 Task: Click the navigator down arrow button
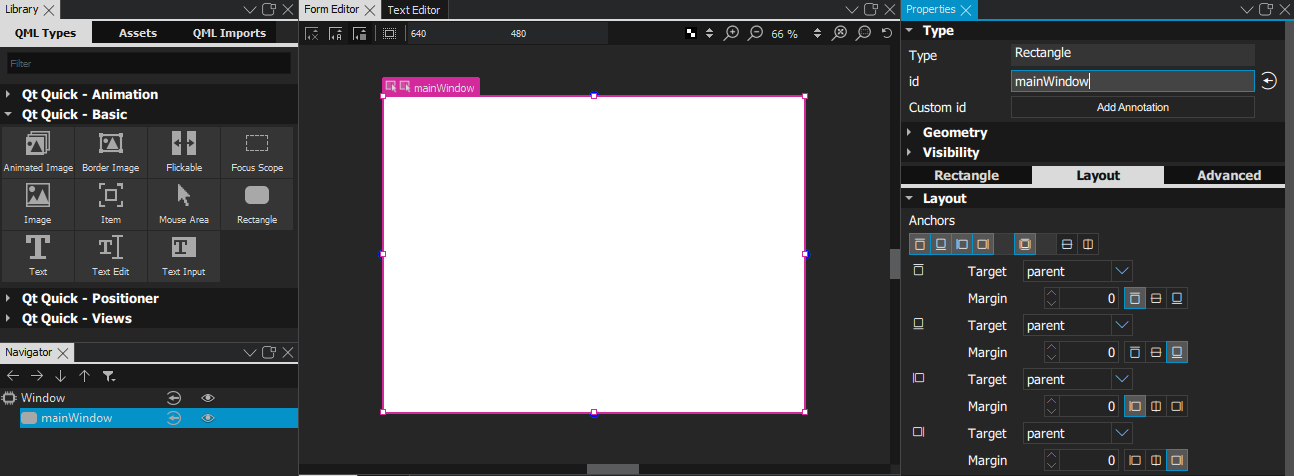[x=60, y=376]
